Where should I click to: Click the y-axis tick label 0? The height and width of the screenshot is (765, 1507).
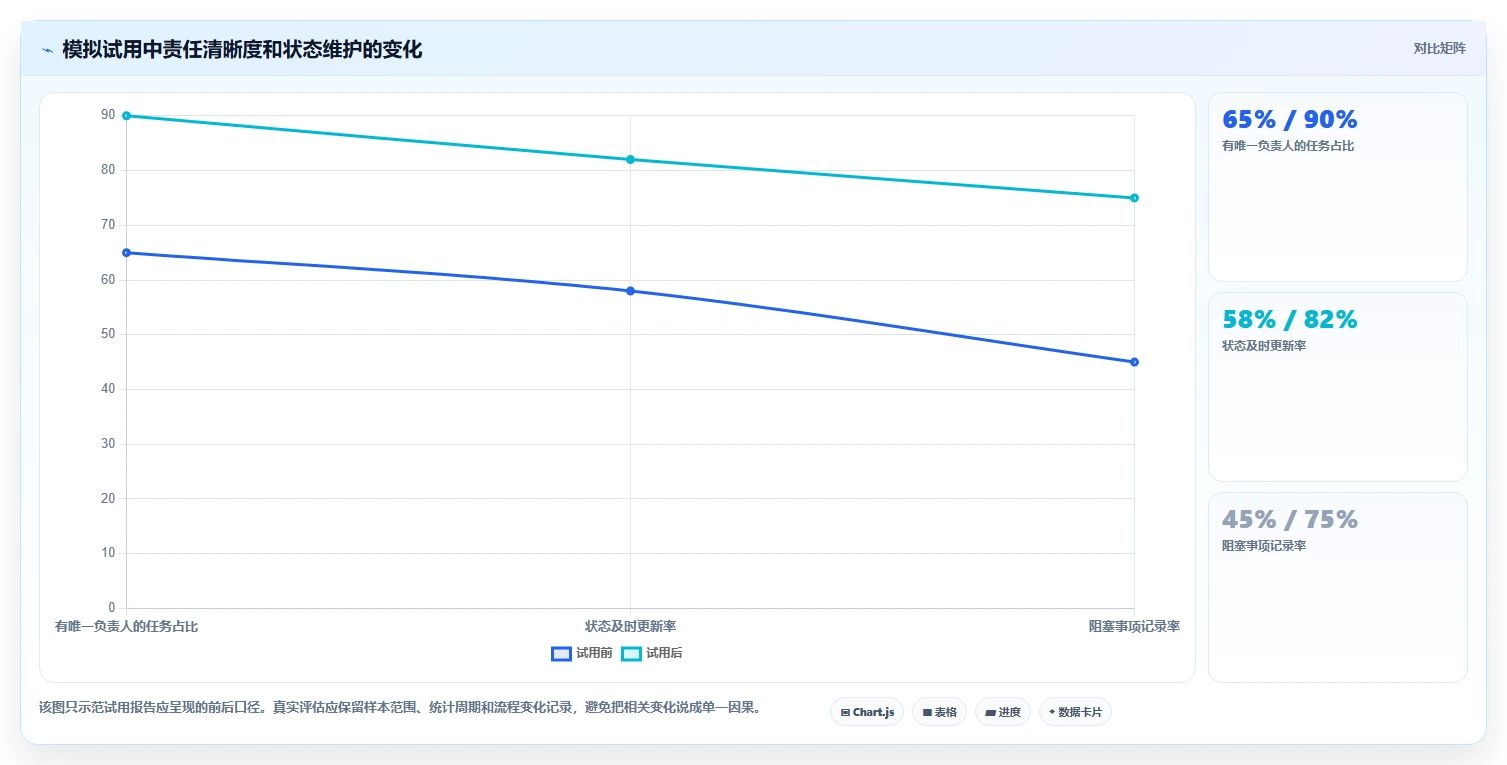[x=112, y=608]
